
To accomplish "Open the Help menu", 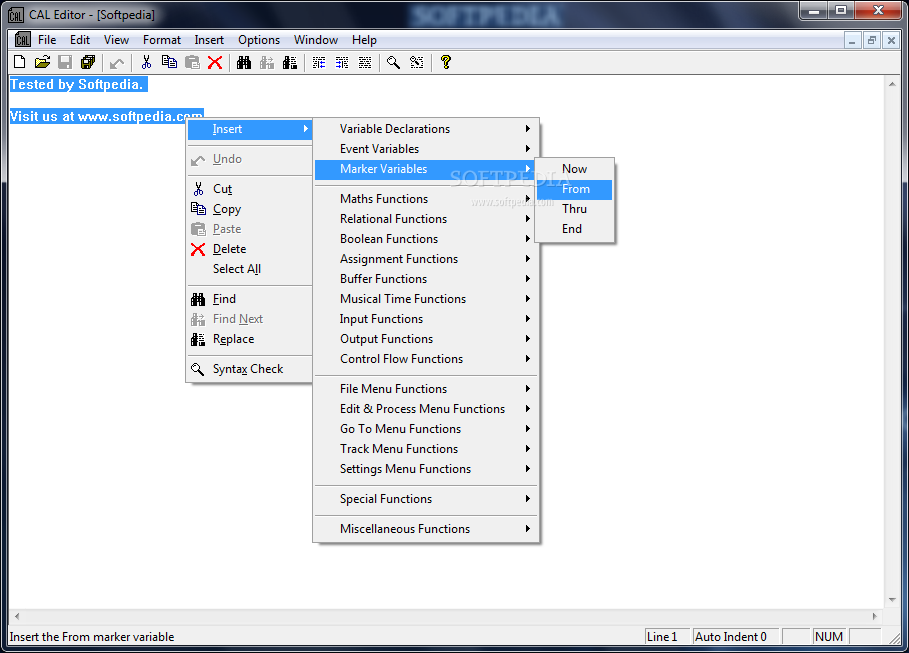I will pos(364,40).
